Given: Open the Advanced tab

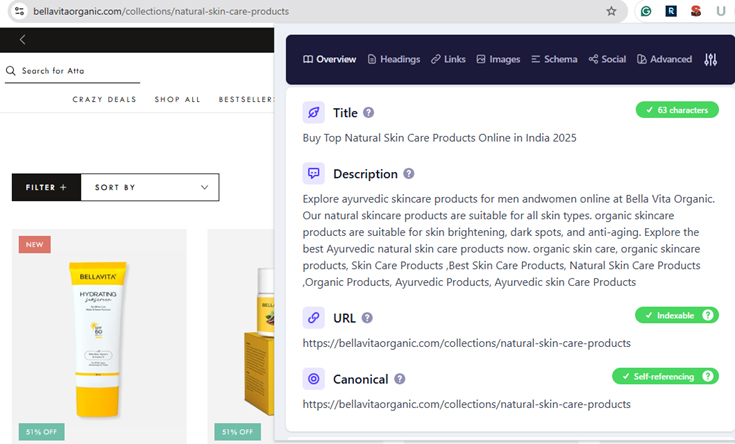Looking at the screenshot, I should click(664, 60).
